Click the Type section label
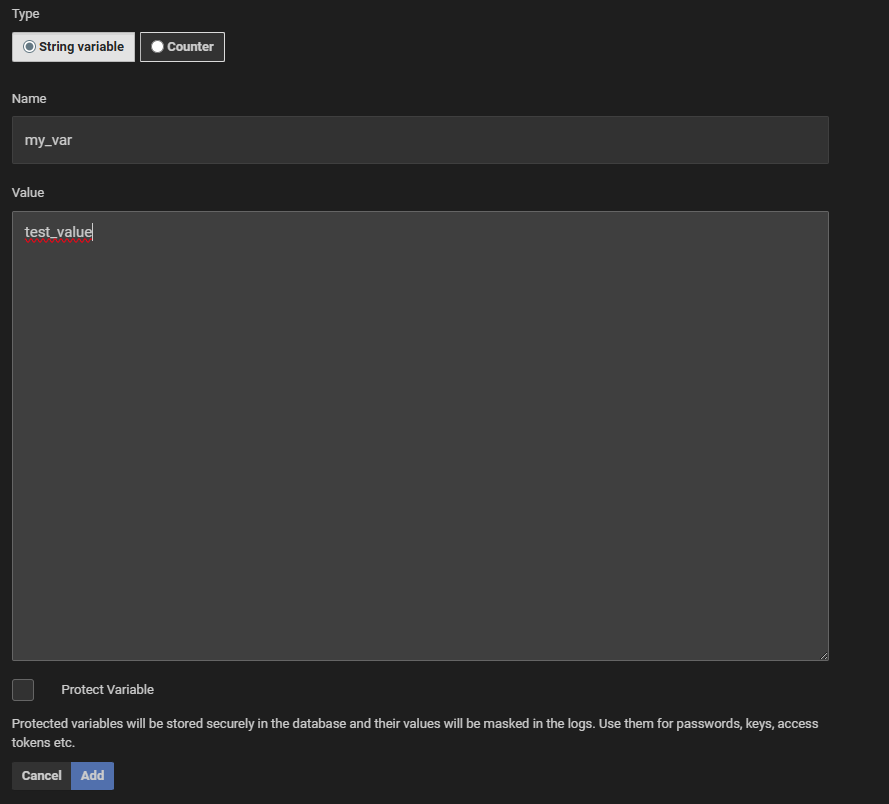The width and height of the screenshot is (889, 804). 25,13
